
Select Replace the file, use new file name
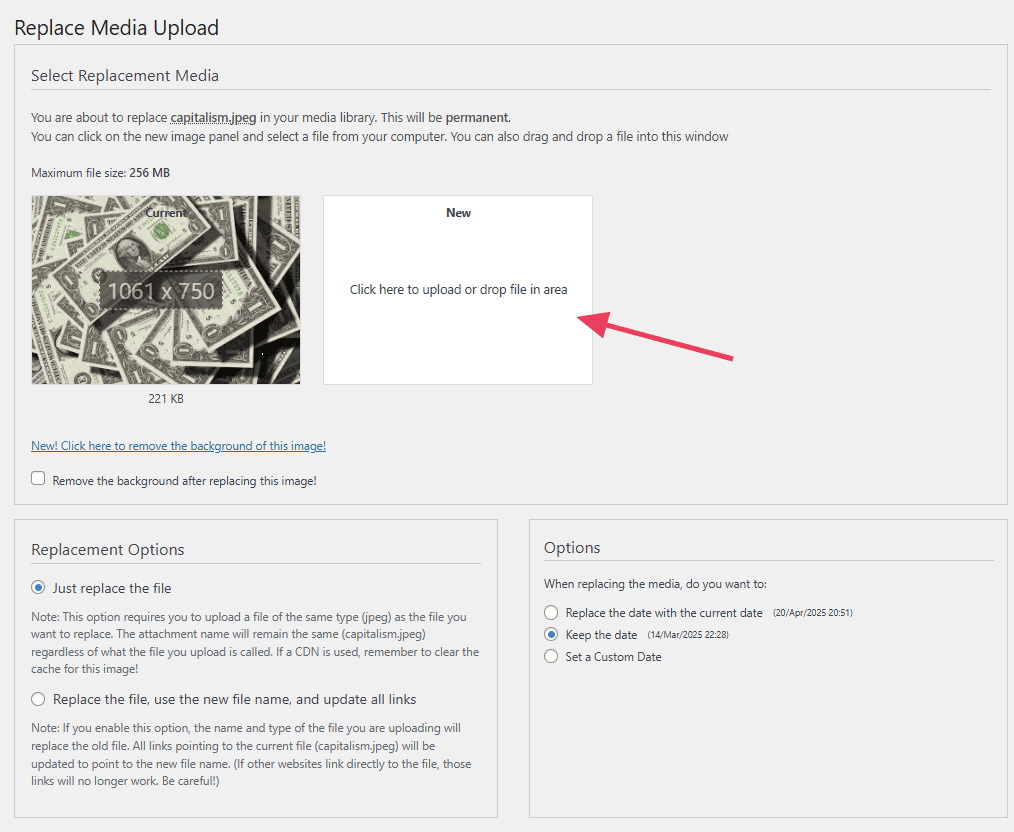click(38, 699)
